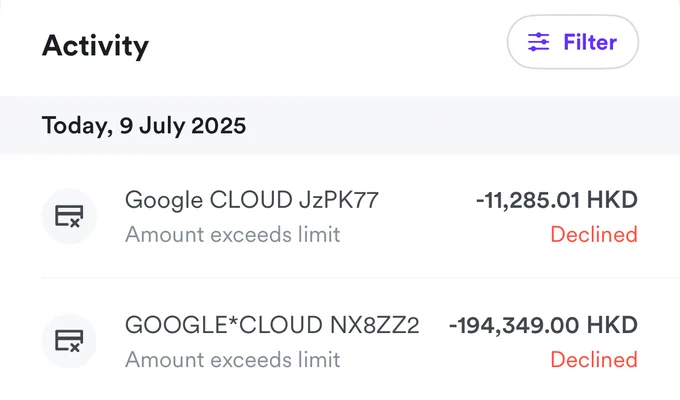Click the filter sliders icon
680x400 pixels.
538,42
